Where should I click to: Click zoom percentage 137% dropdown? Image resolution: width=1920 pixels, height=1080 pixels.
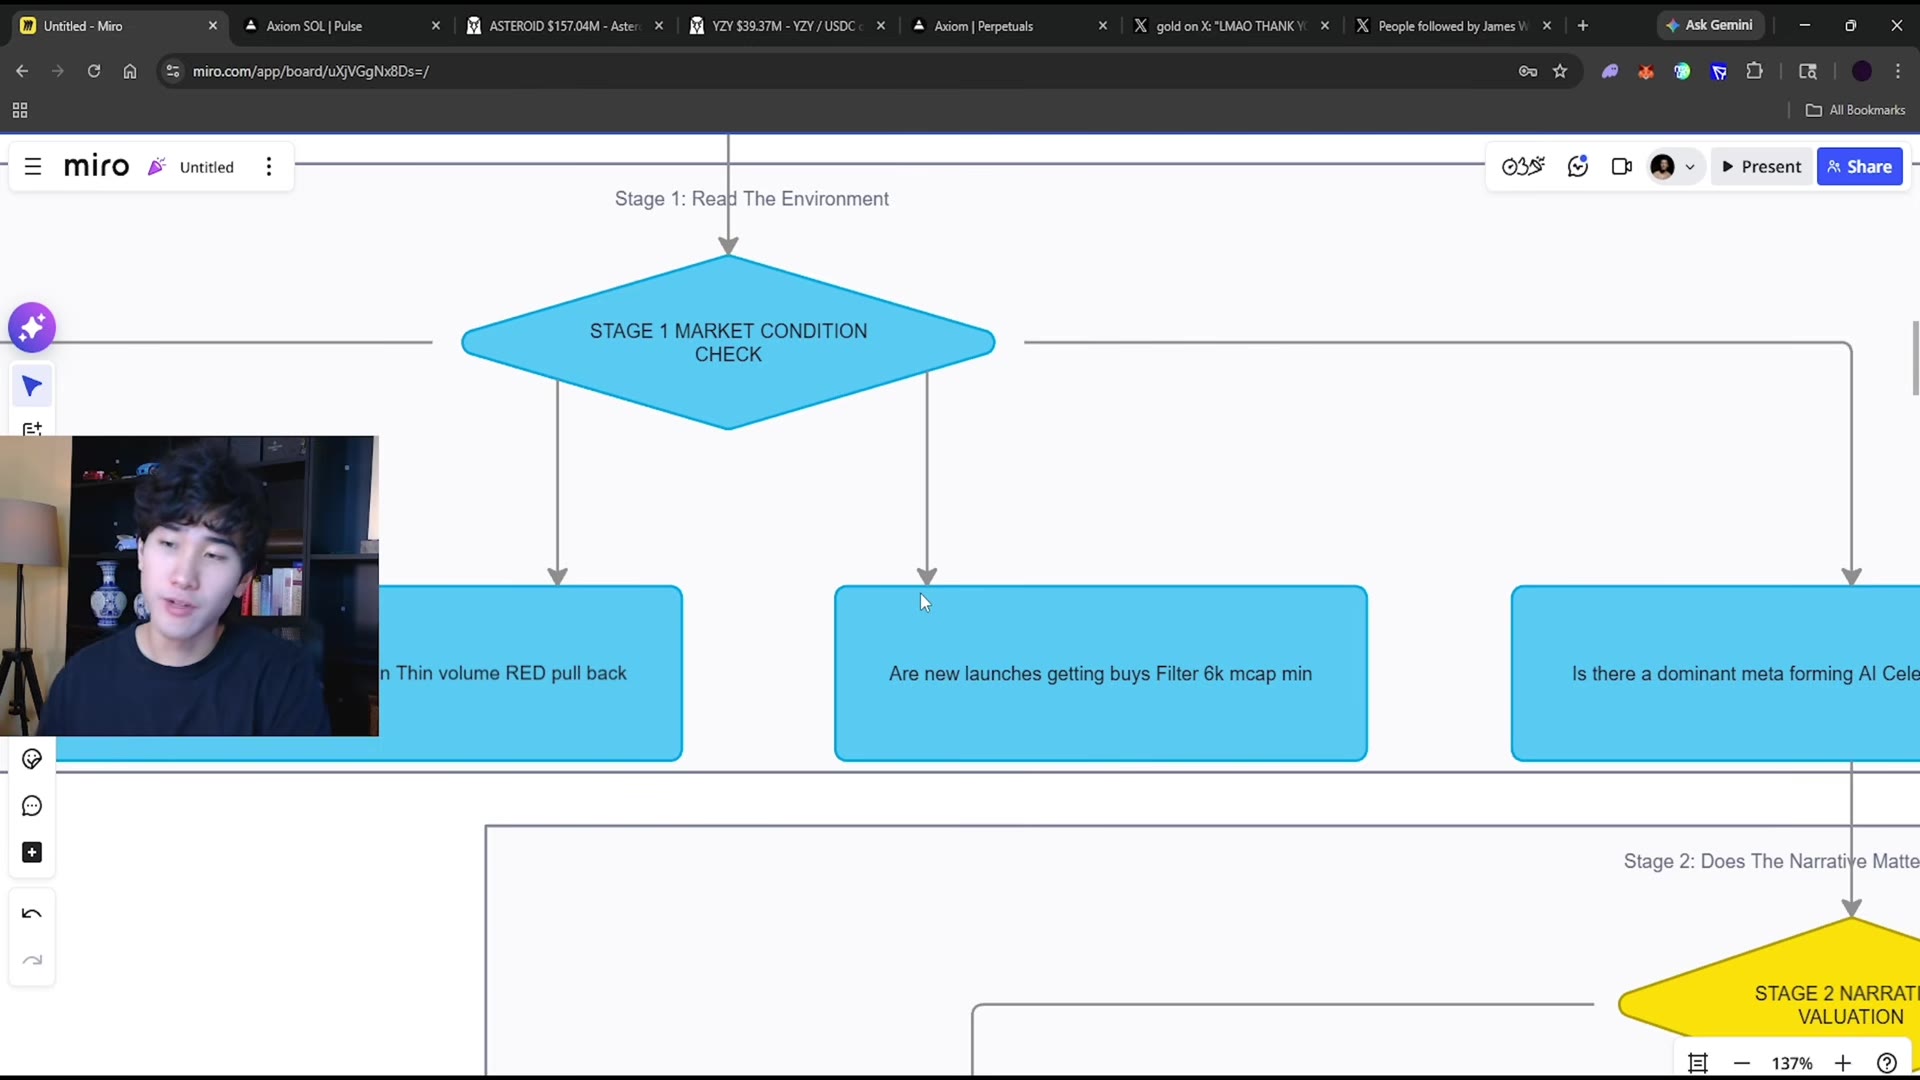pyautogui.click(x=1792, y=1063)
